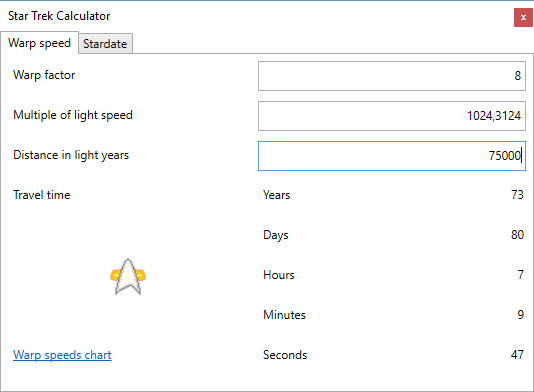Click the Days value 80

517,235
